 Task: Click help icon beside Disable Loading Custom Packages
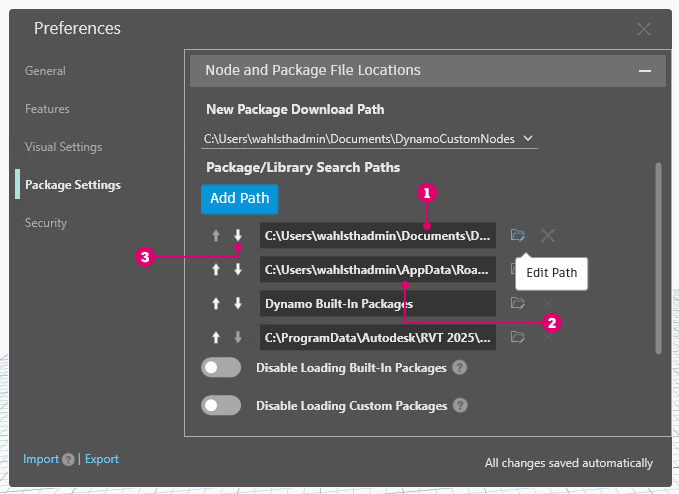[x=460, y=405]
